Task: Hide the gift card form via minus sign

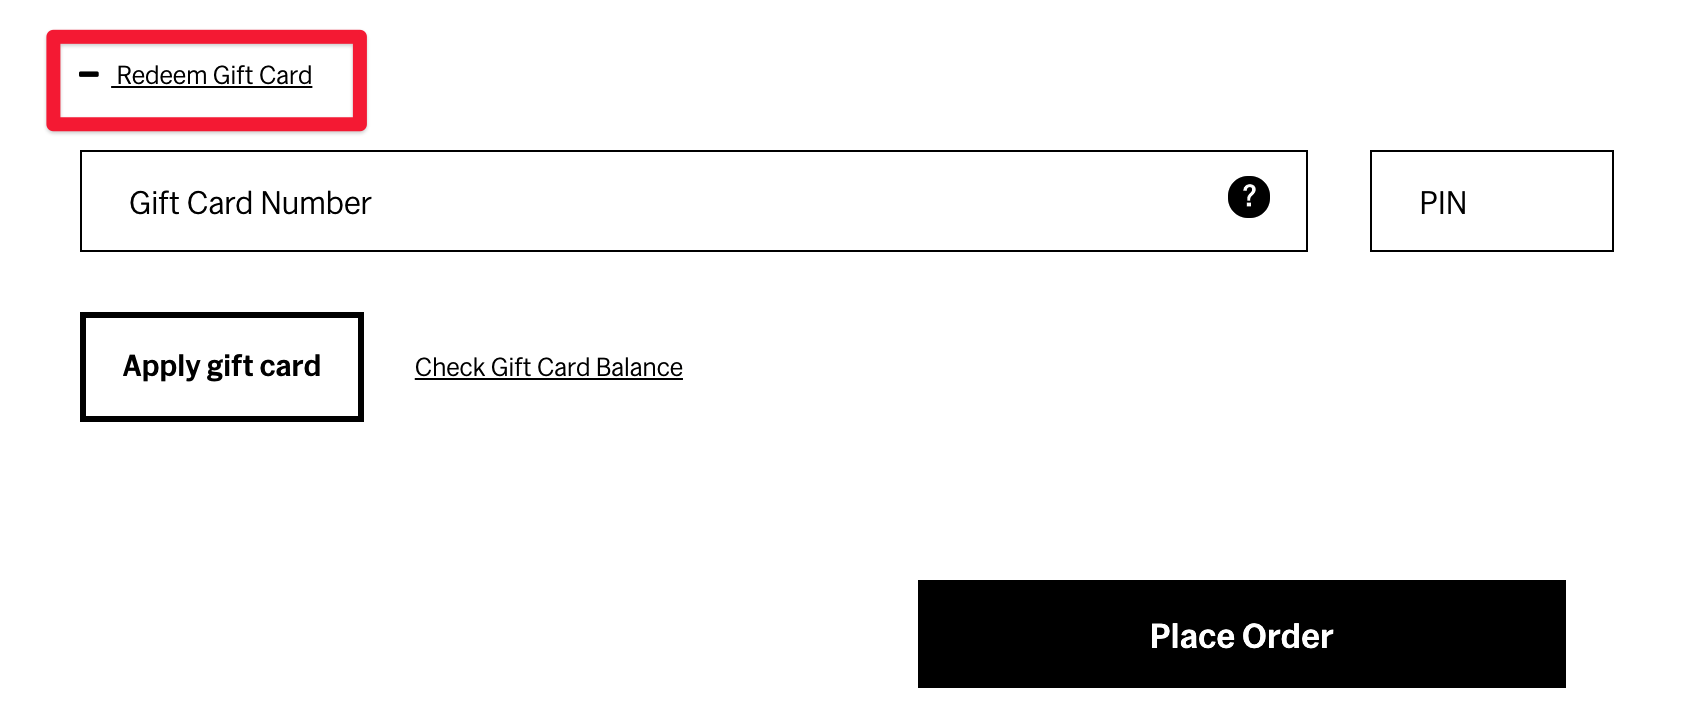Action: point(89,75)
